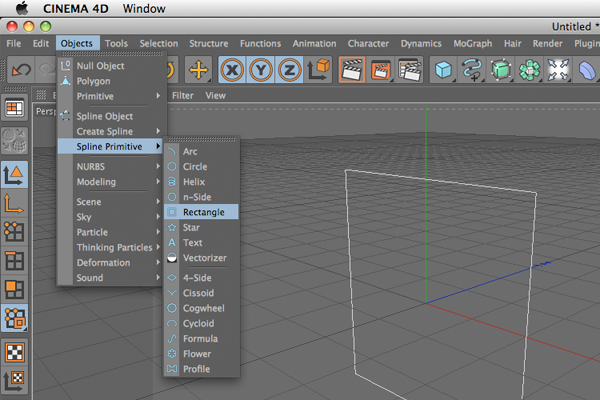The image size is (600, 400).
Task: Expand the Scene submenu
Action: 112,202
